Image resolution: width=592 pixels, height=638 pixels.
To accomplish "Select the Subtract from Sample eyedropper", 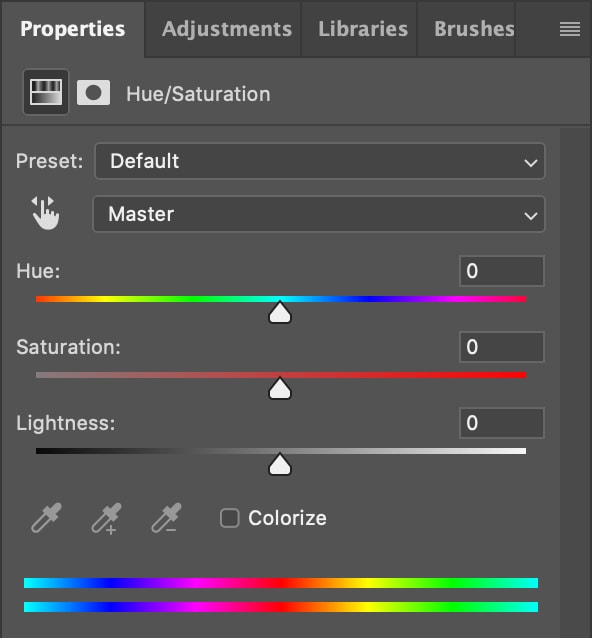I will (x=166, y=518).
